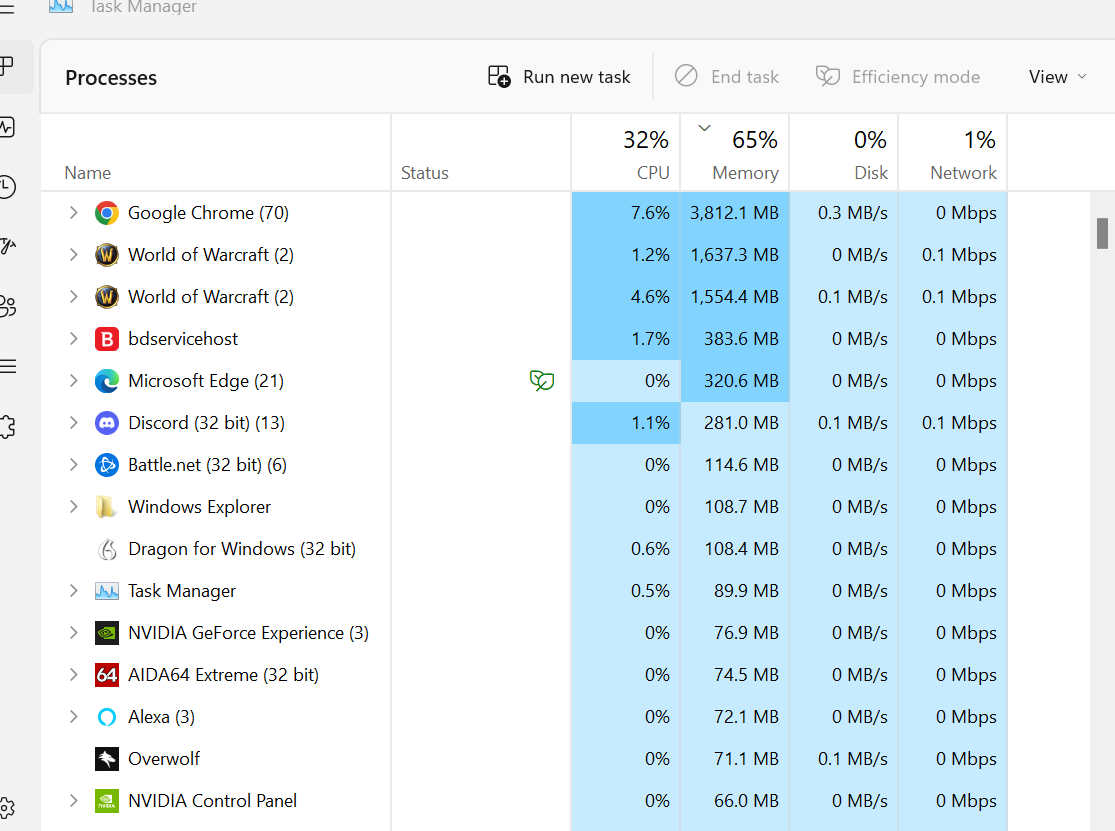Expand the Microsoft Edge (21) group
This screenshot has width=1115, height=831.
click(73, 380)
